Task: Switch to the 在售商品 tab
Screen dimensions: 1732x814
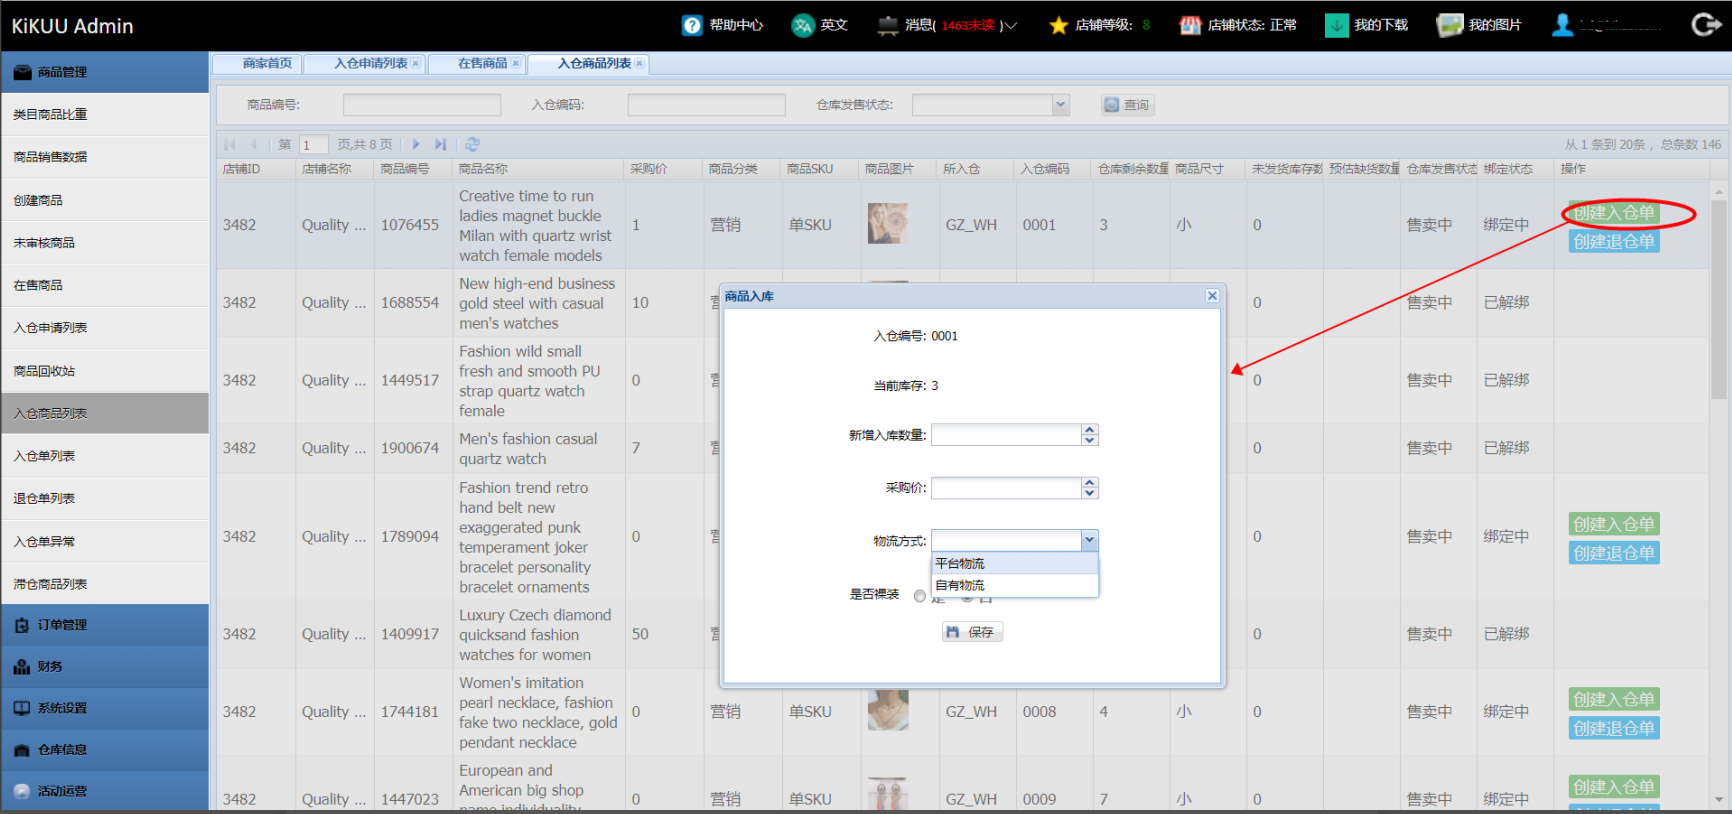Action: point(482,64)
